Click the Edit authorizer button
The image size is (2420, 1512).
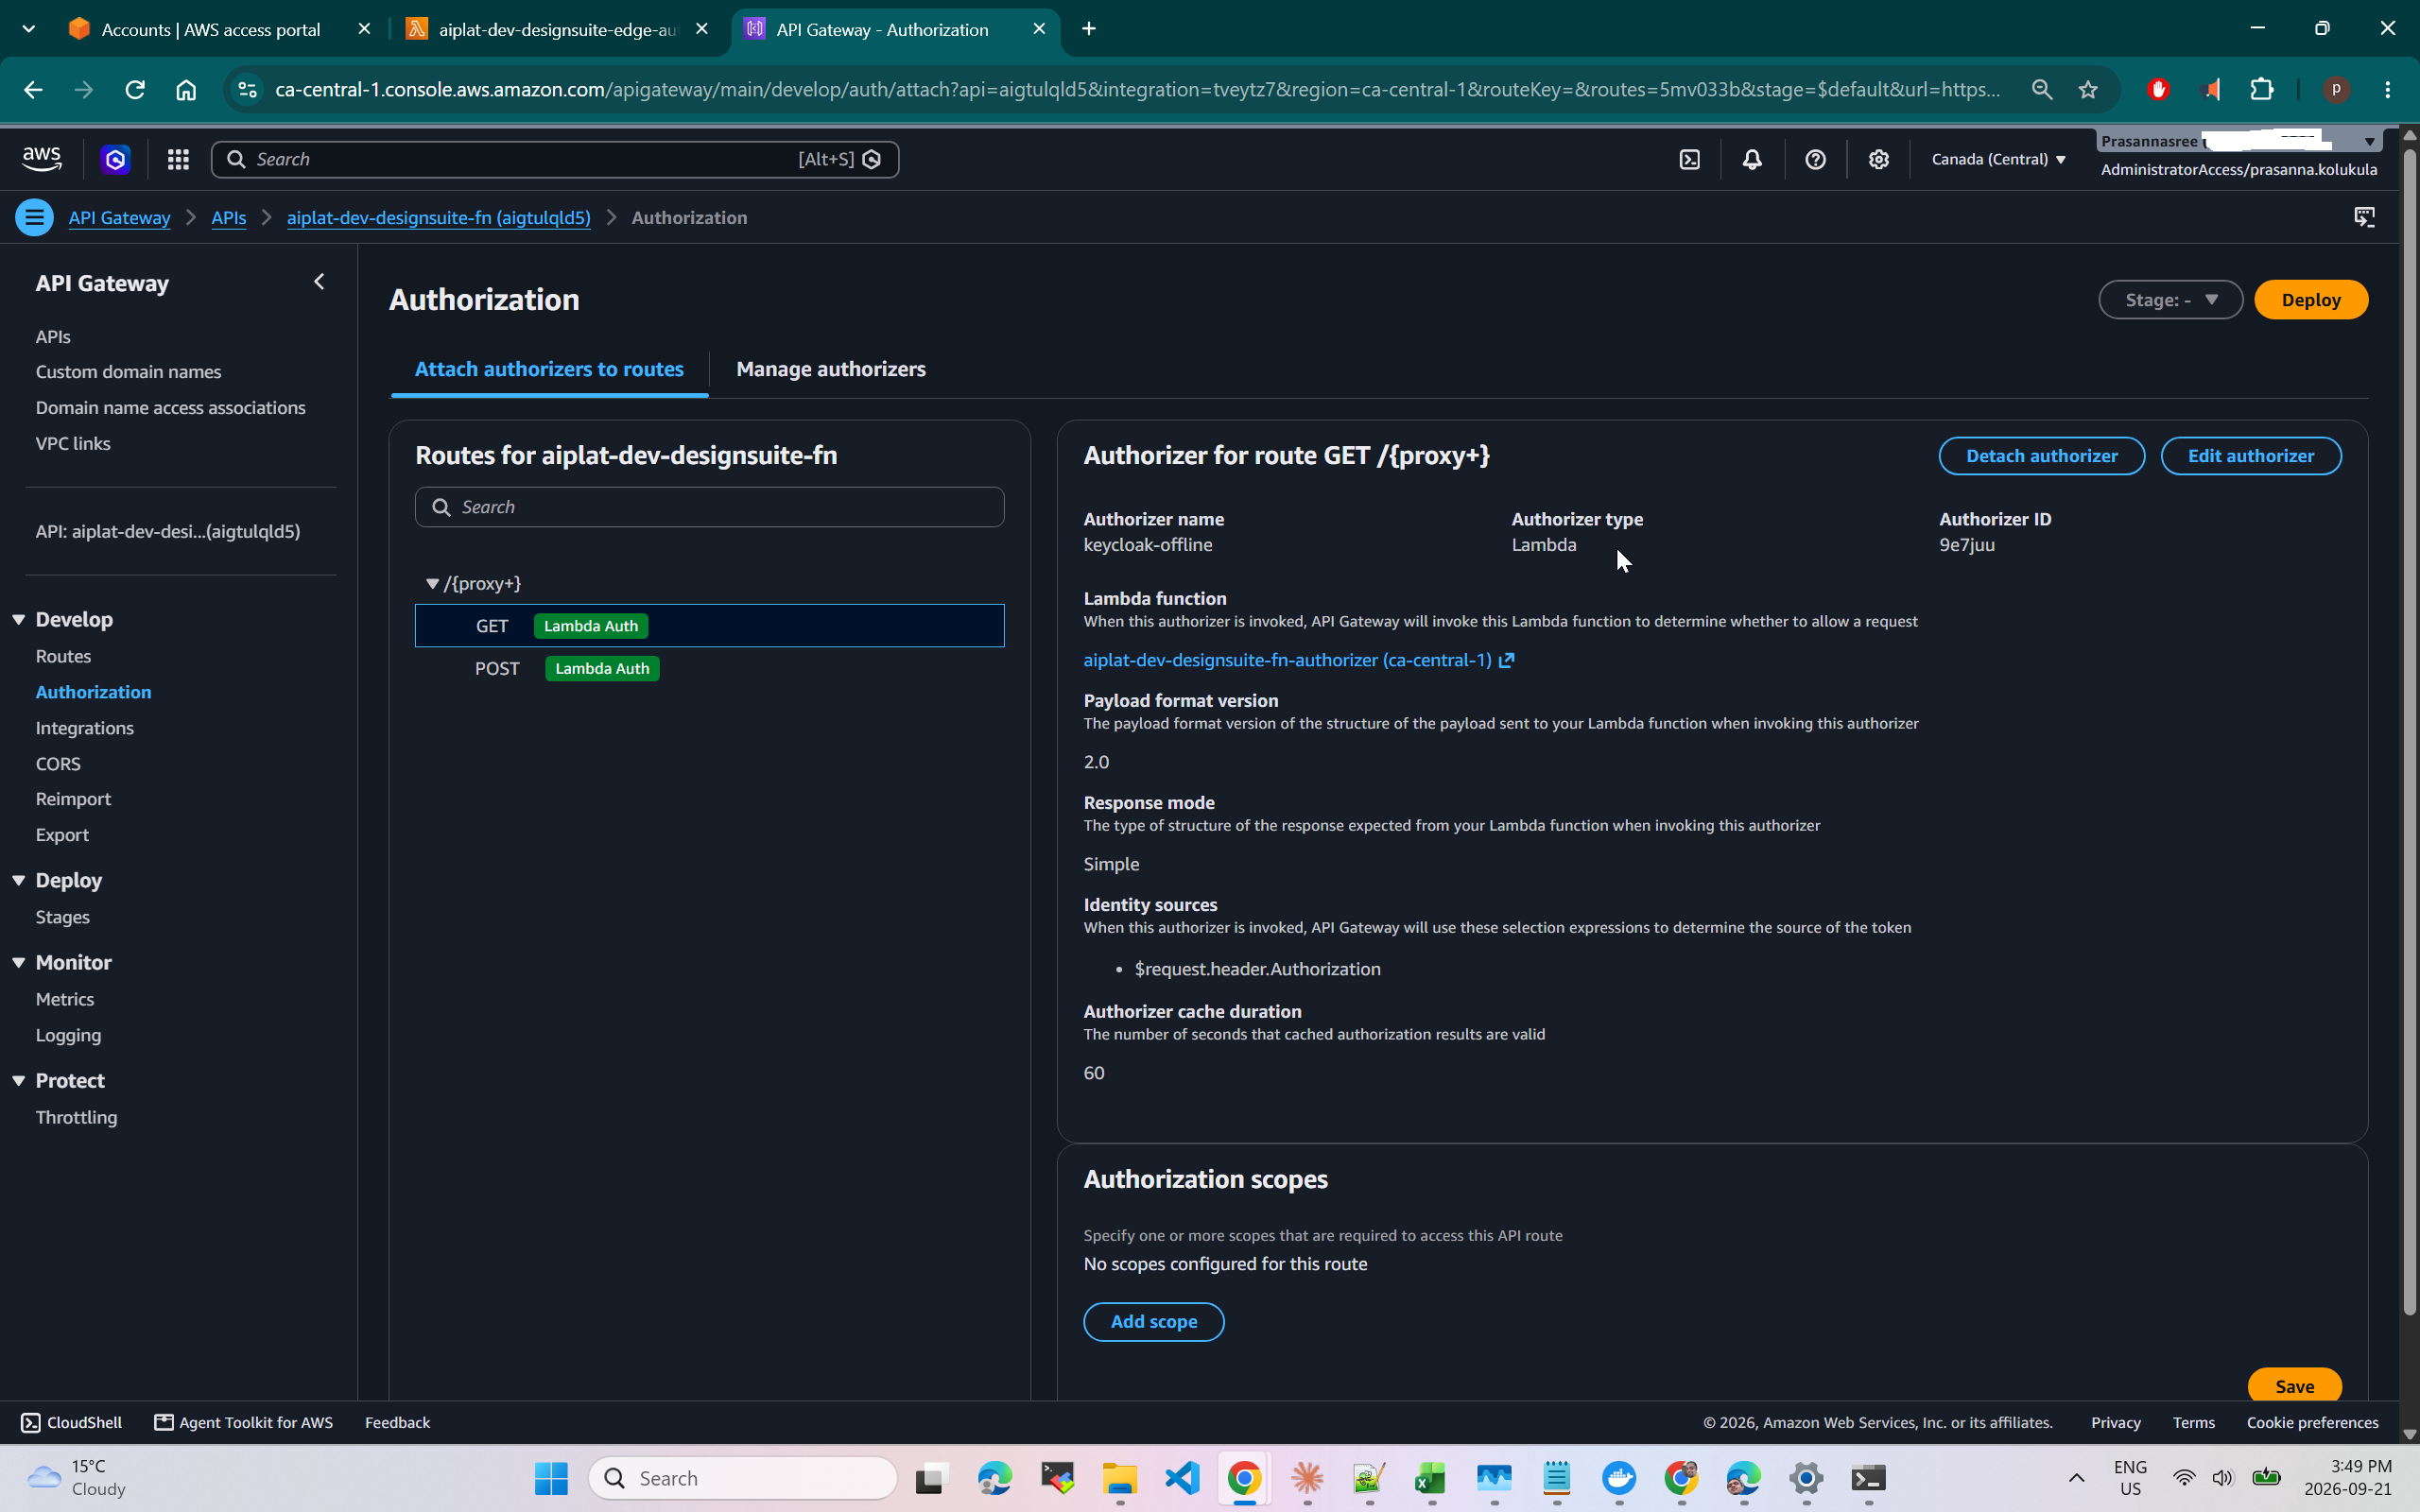tap(2250, 456)
